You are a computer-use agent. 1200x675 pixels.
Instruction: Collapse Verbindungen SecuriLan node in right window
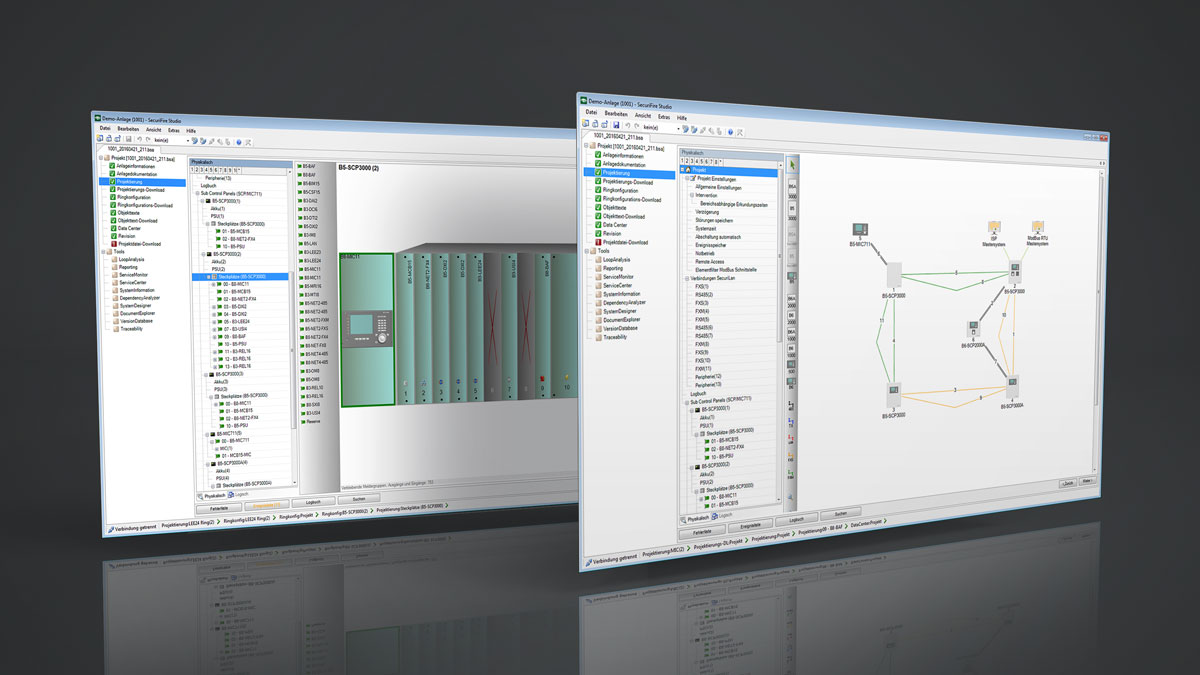687,278
